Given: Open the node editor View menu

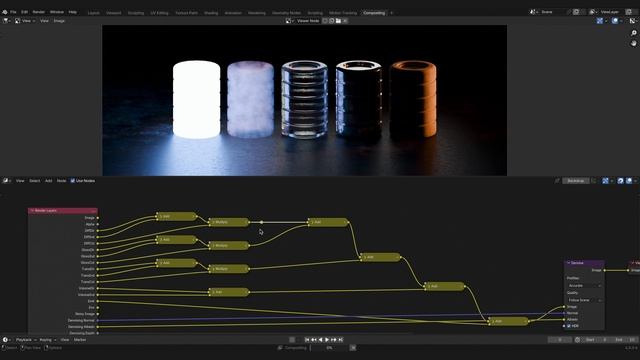Looking at the screenshot, I should click(x=20, y=180).
